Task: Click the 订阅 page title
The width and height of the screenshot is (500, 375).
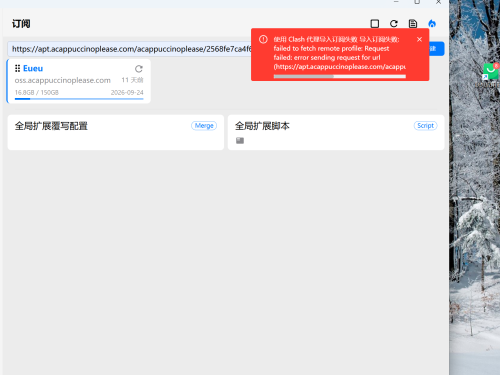Action: [x=21, y=24]
